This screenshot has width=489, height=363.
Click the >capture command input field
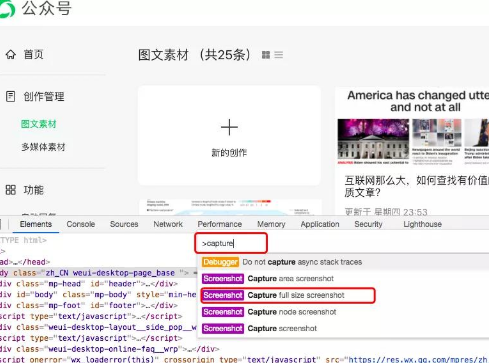click(x=231, y=243)
